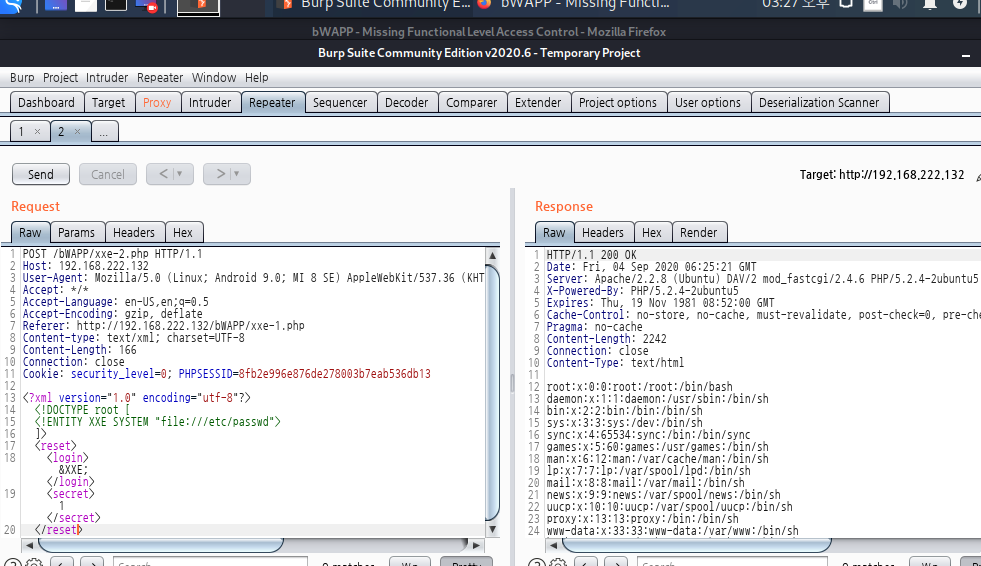Click the &XXE; entity reference in login
The image size is (981, 566).
73,470
